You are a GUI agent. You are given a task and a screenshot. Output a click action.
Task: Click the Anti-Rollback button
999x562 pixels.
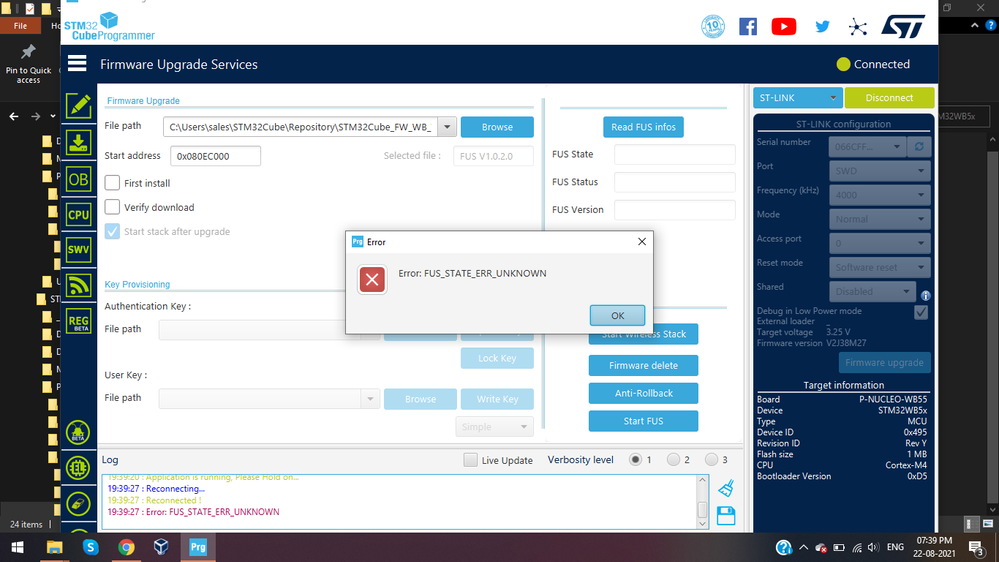coord(643,393)
